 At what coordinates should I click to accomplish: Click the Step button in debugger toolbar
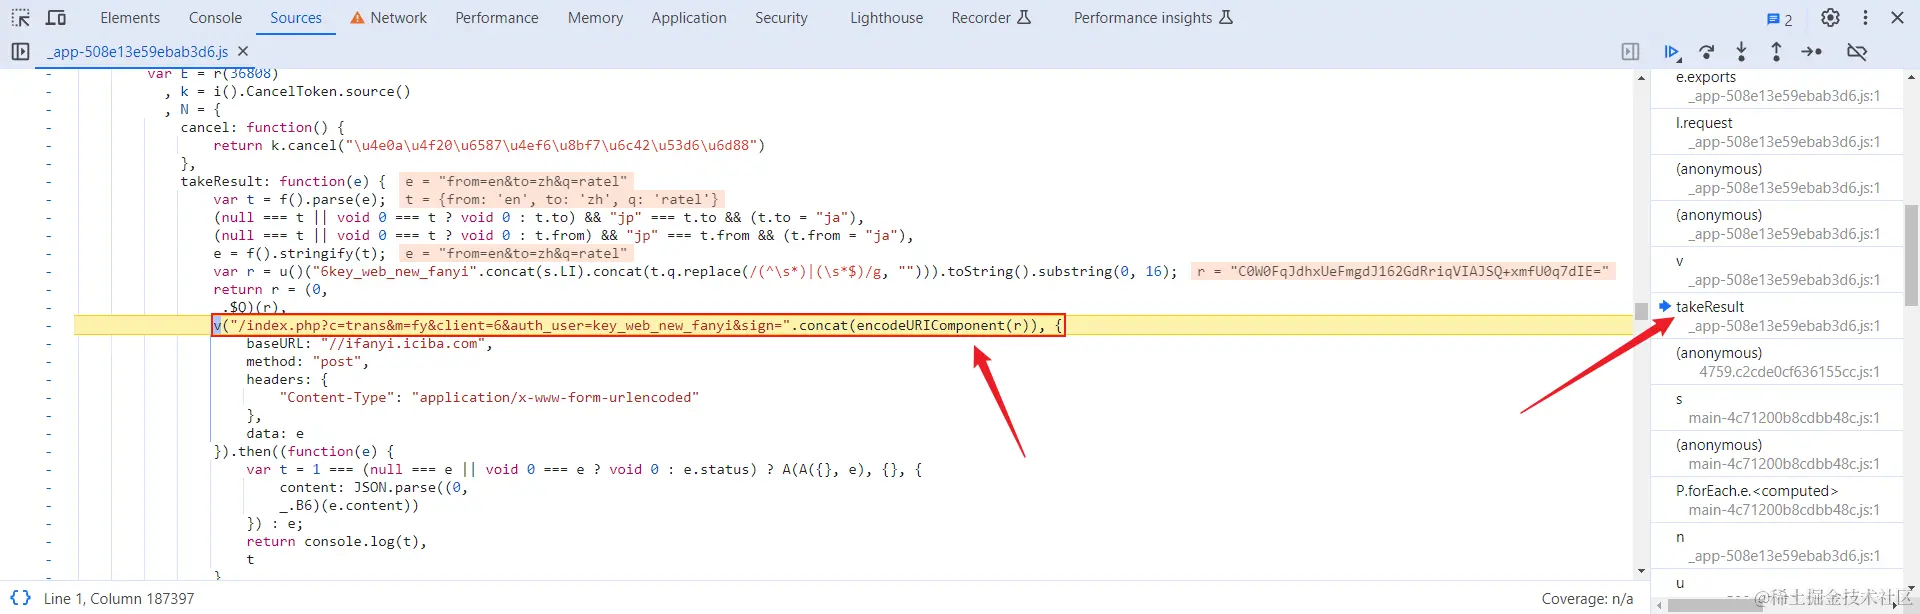[x=1811, y=52]
